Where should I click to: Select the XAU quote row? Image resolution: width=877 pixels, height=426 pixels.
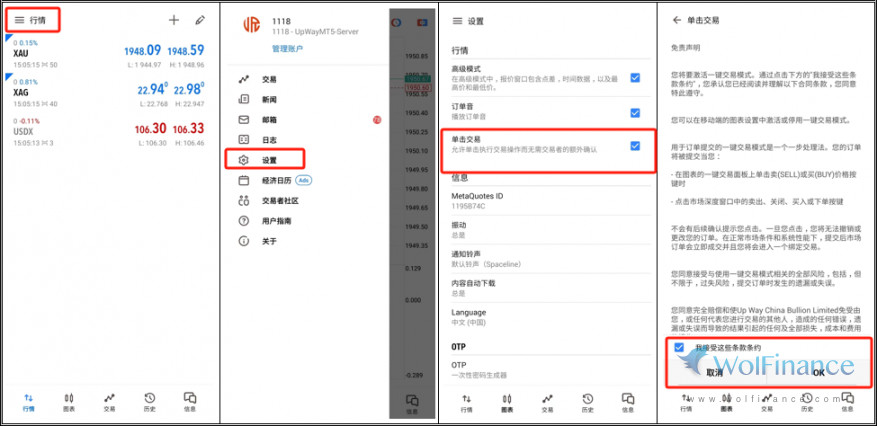(109, 54)
